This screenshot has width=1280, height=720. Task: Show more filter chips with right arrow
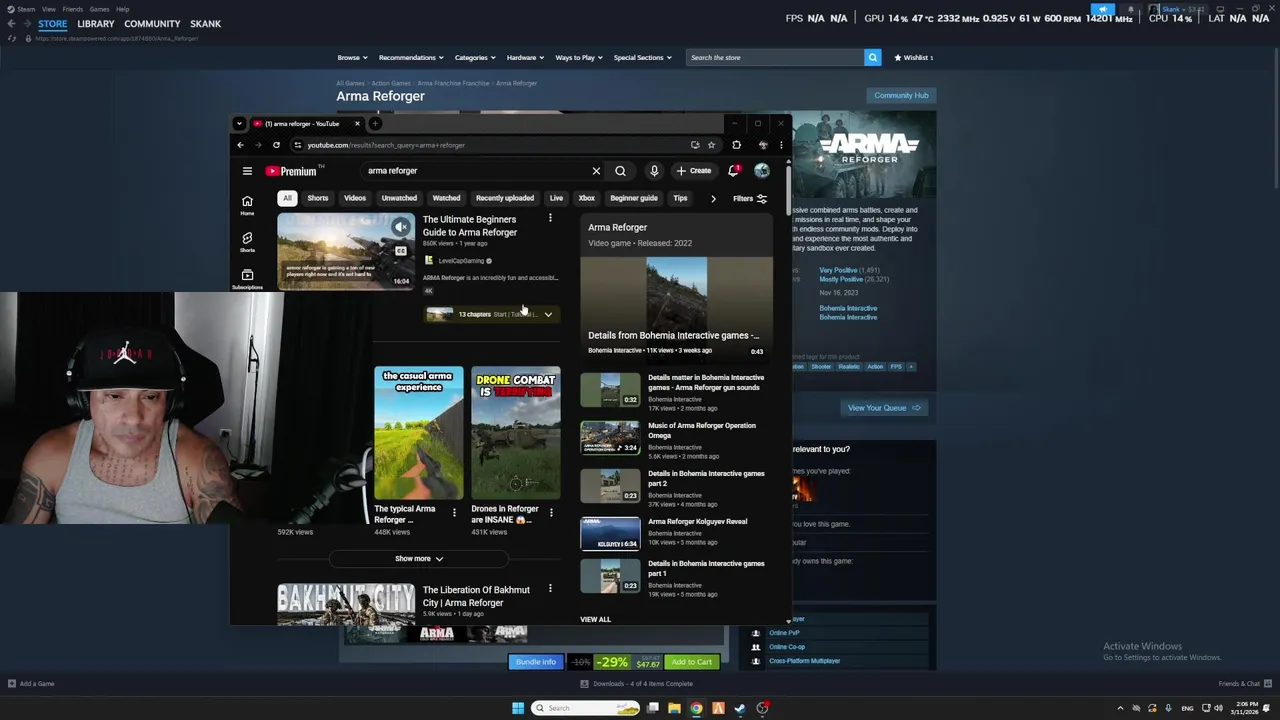pyautogui.click(x=713, y=198)
